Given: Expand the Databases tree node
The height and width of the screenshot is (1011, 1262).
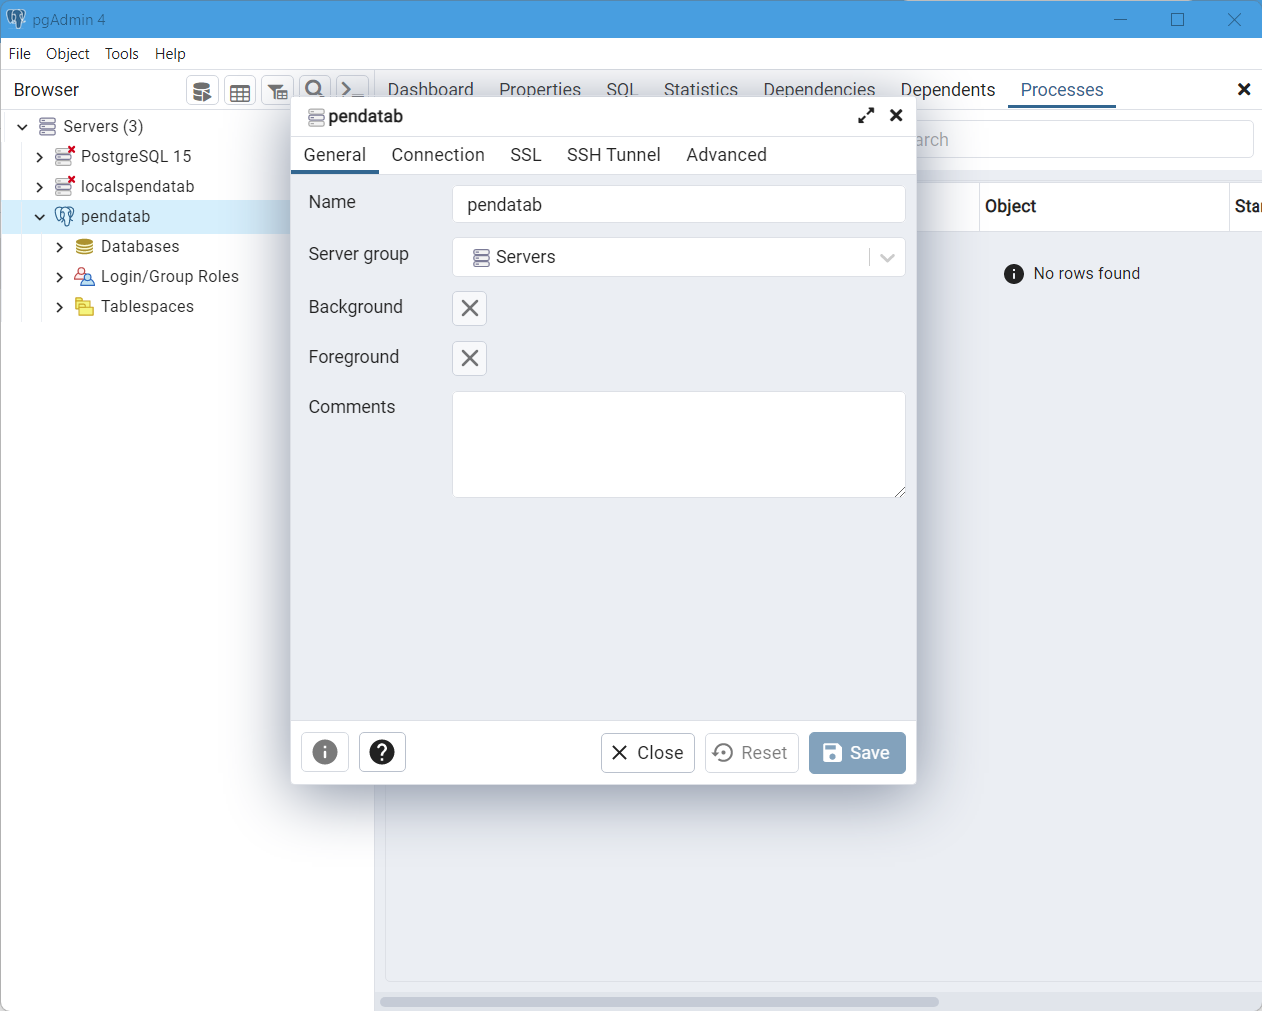Looking at the screenshot, I should tap(60, 246).
